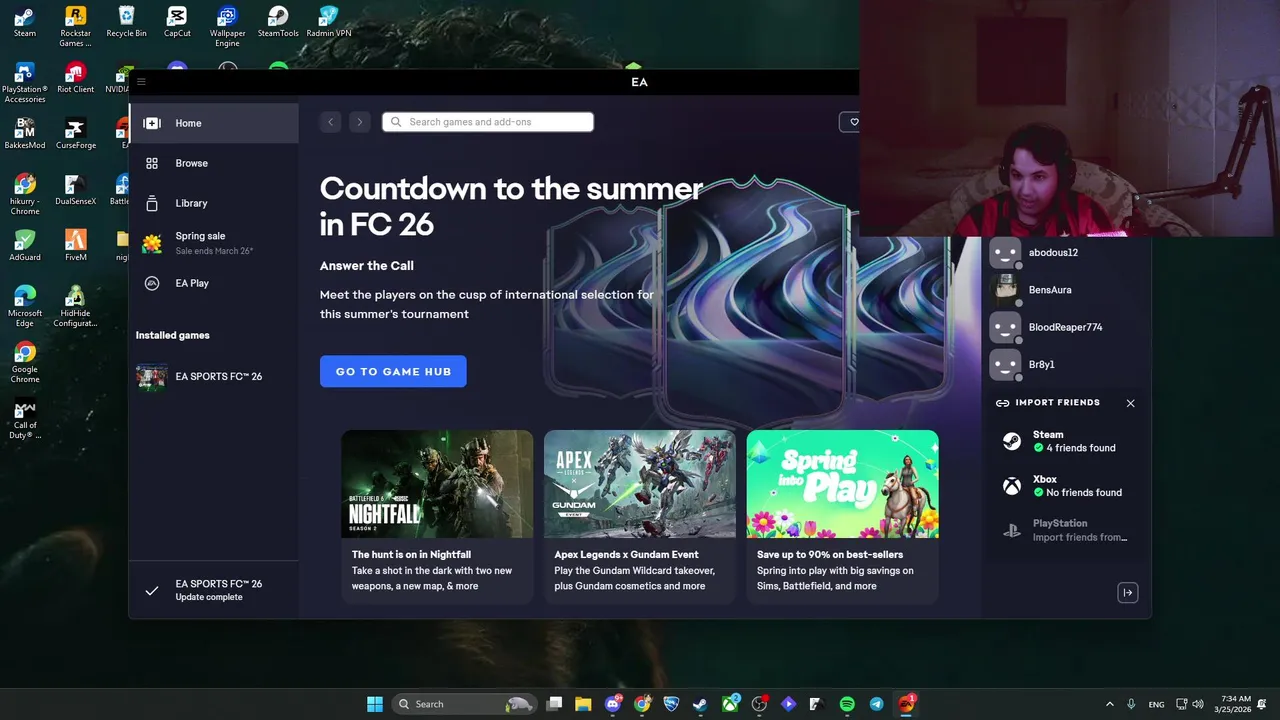Open DualSenseX desktop shortcut
This screenshot has height=720, width=1280.
[75, 189]
